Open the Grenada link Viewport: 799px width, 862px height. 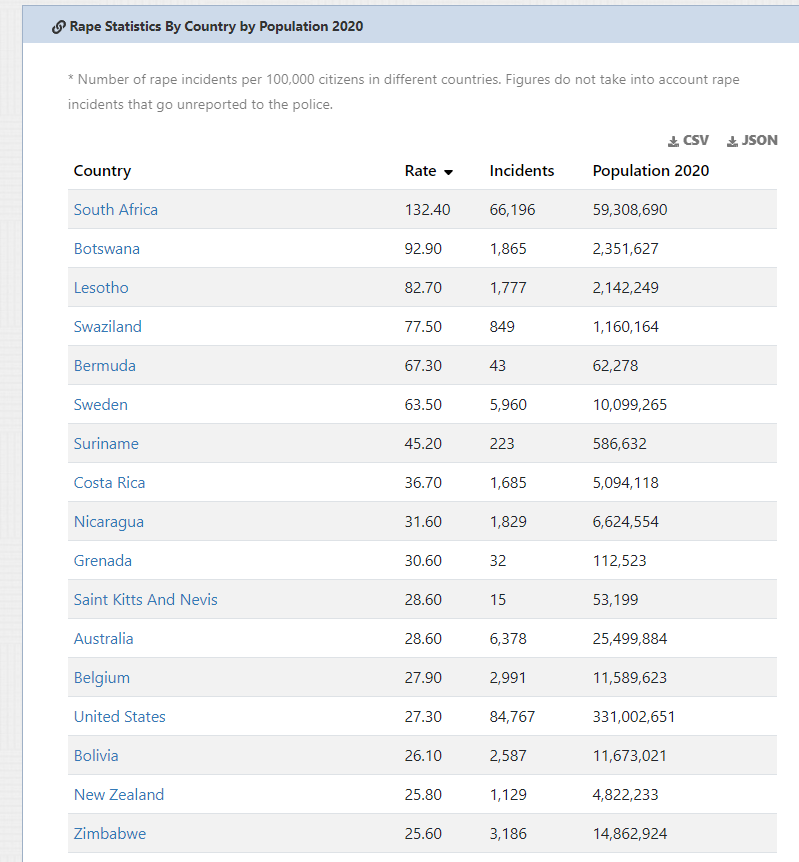point(103,561)
